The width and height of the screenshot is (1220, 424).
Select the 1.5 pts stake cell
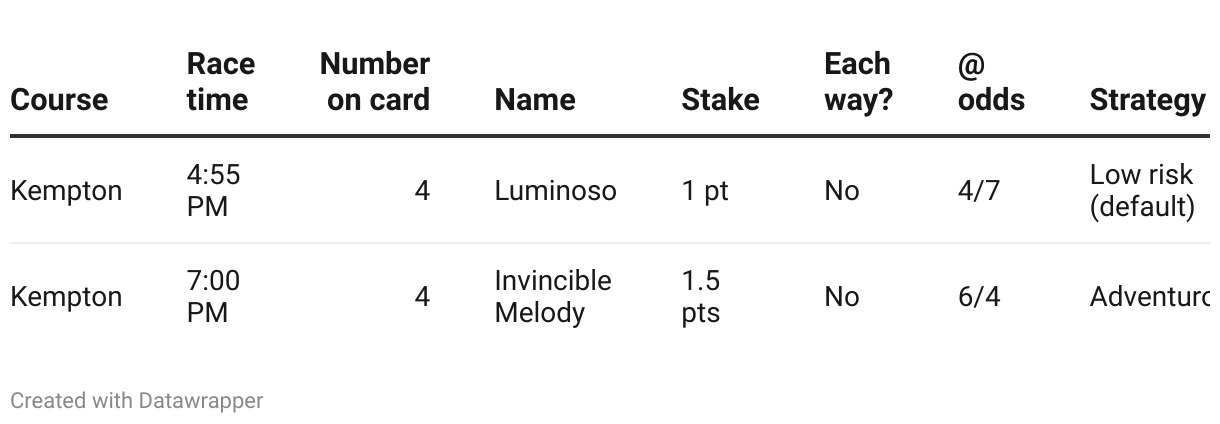click(701, 297)
